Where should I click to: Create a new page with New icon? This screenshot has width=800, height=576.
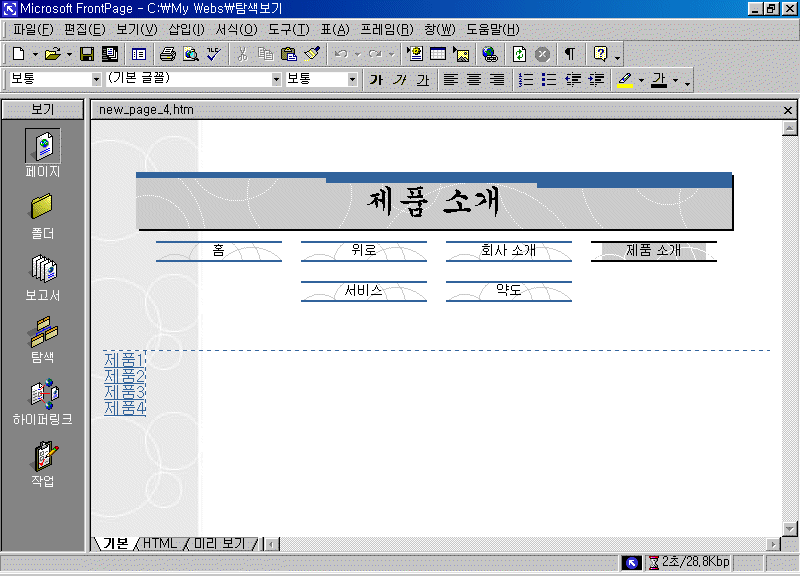pos(19,54)
